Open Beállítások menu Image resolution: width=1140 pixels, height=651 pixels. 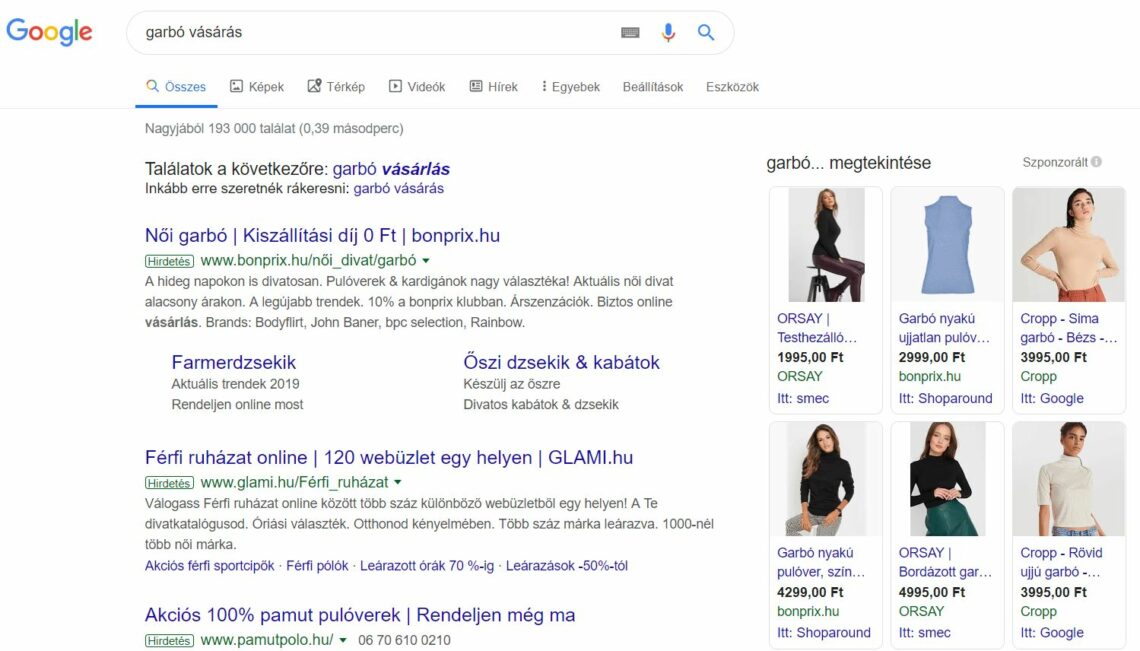[653, 87]
